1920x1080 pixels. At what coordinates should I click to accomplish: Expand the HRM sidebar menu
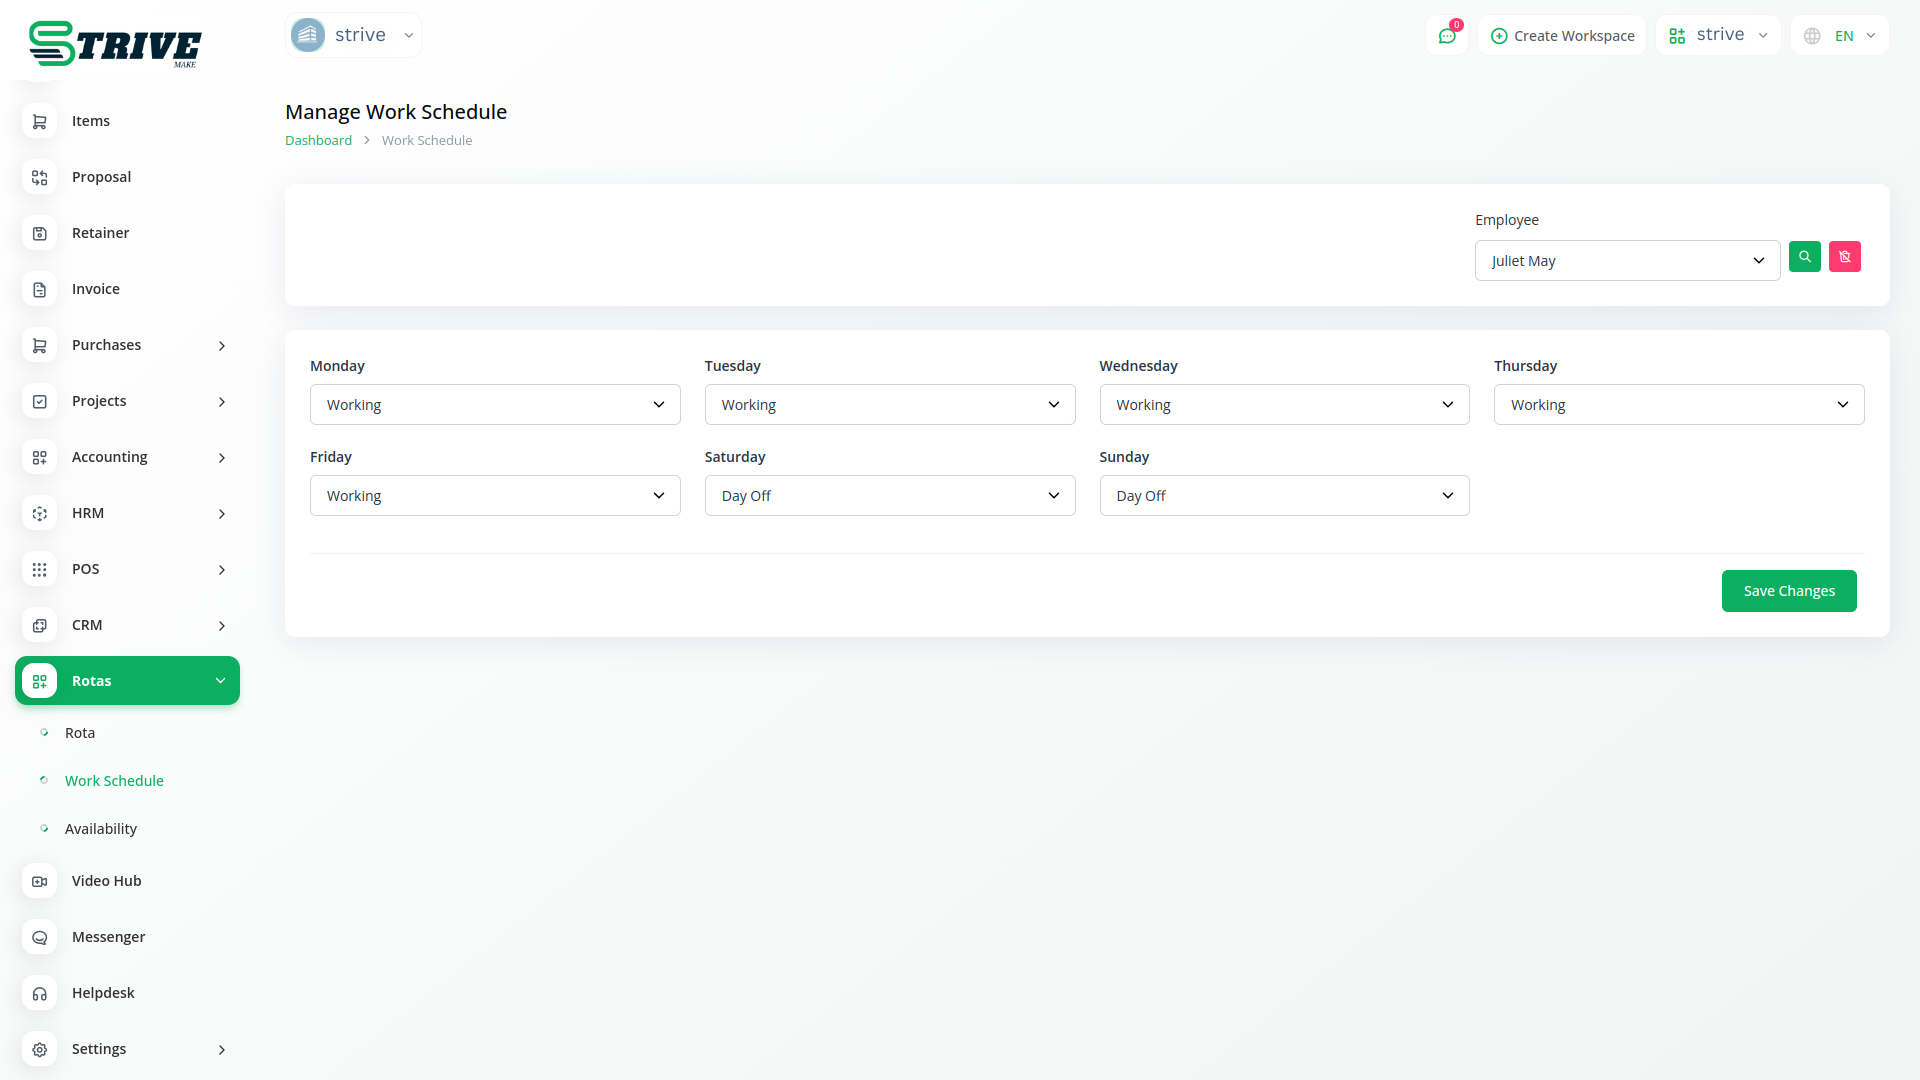pos(127,513)
